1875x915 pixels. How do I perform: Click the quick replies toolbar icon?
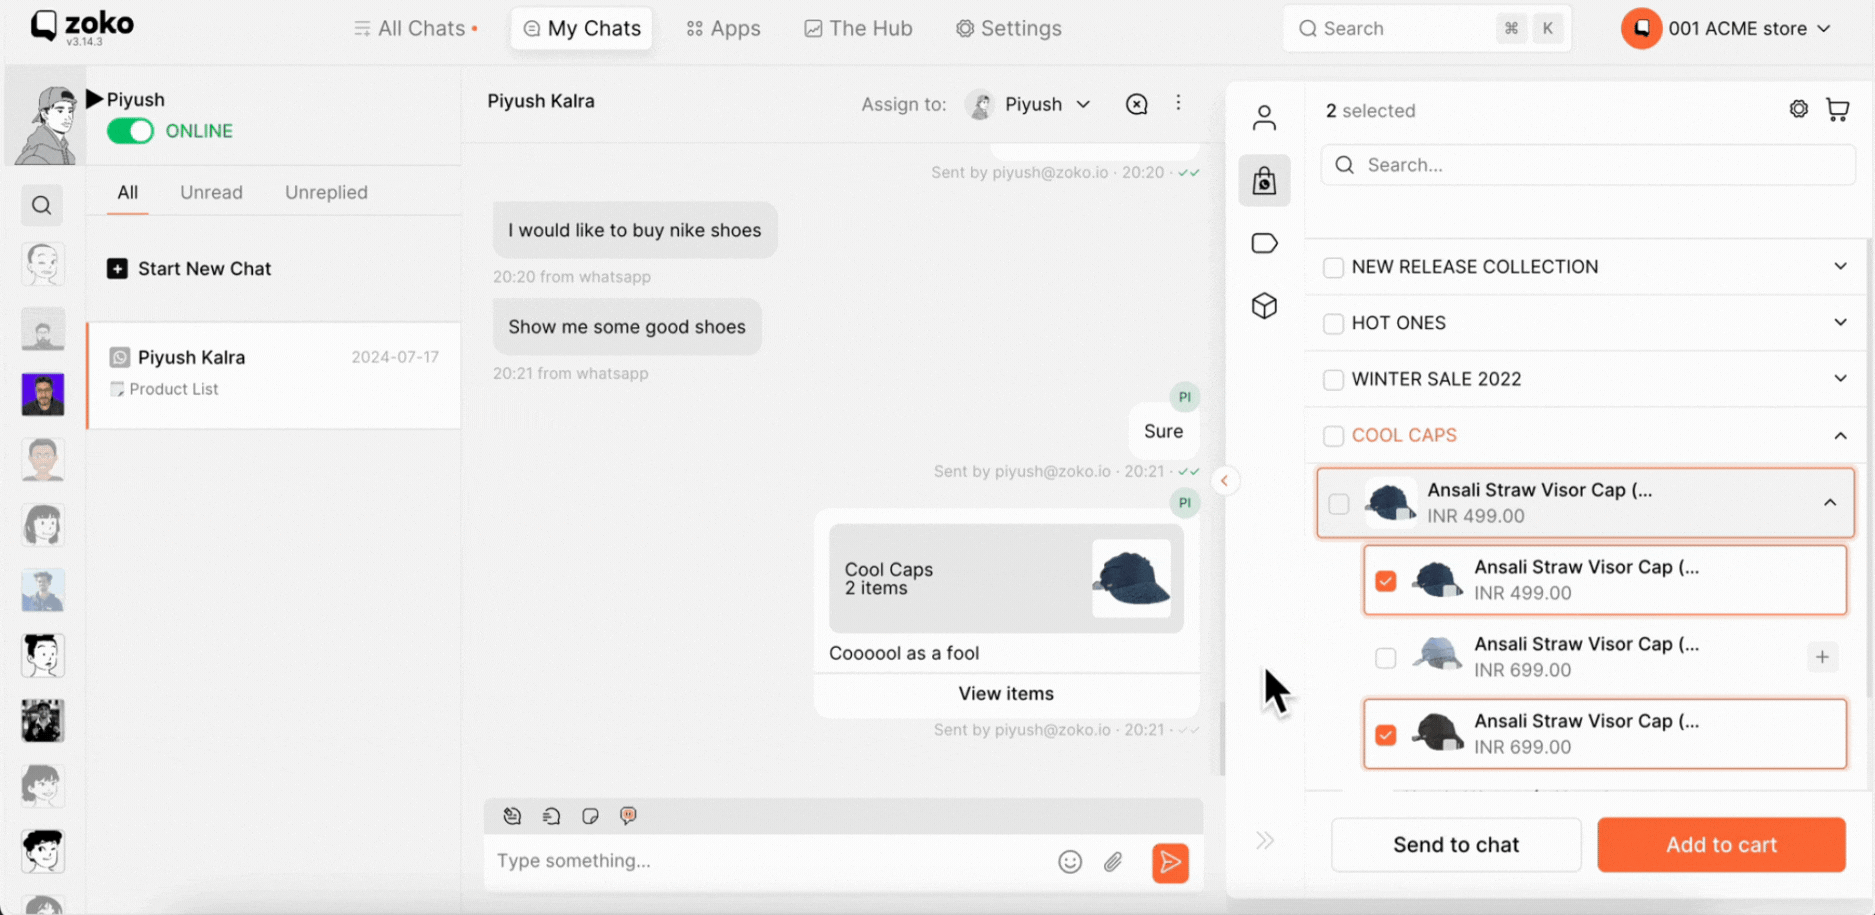coord(551,816)
